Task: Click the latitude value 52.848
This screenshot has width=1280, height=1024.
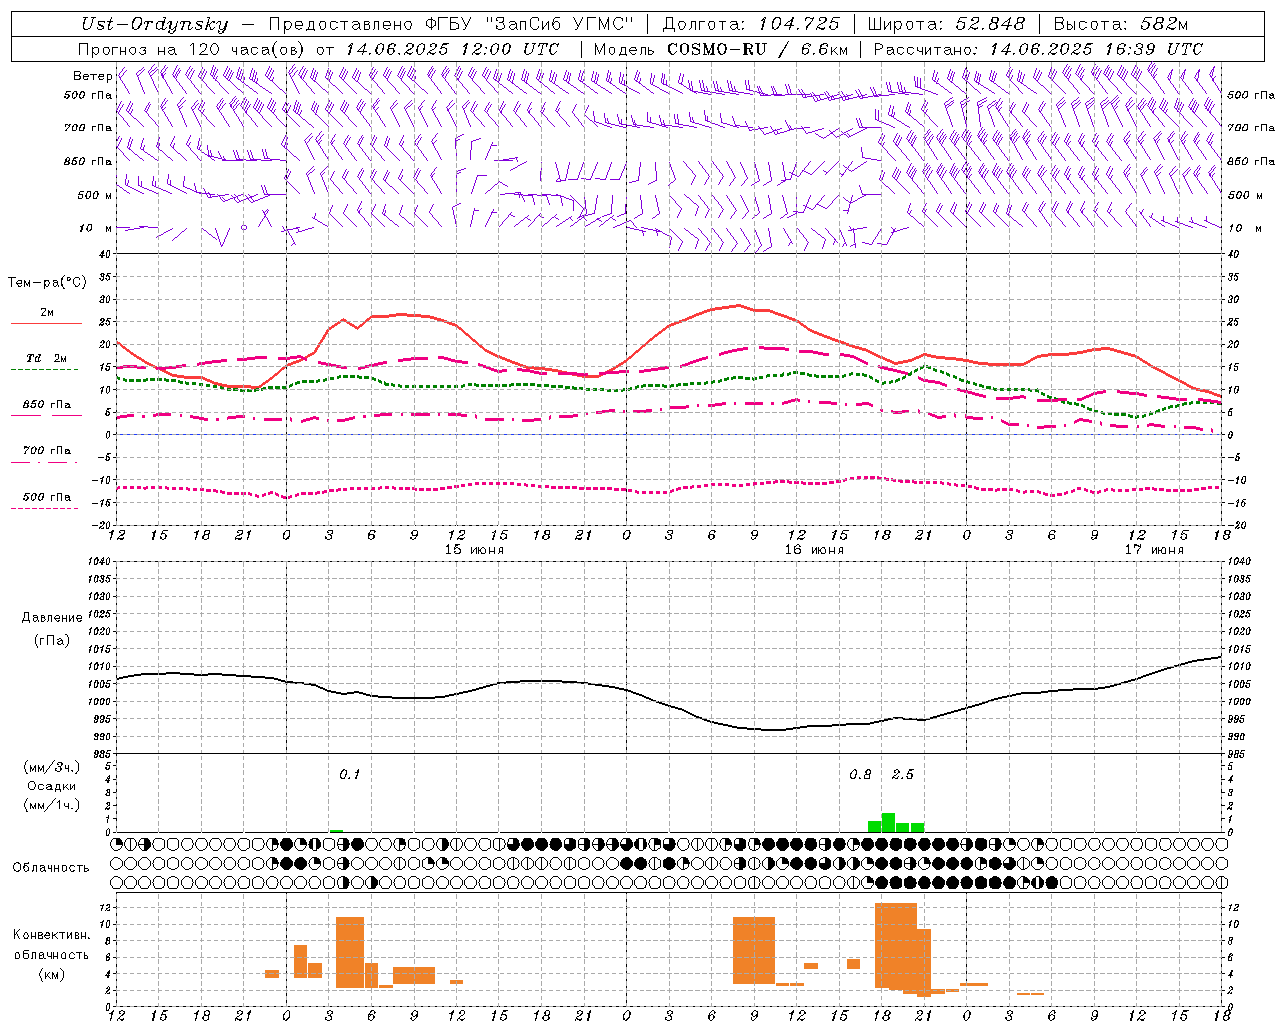Action: click(x=990, y=24)
